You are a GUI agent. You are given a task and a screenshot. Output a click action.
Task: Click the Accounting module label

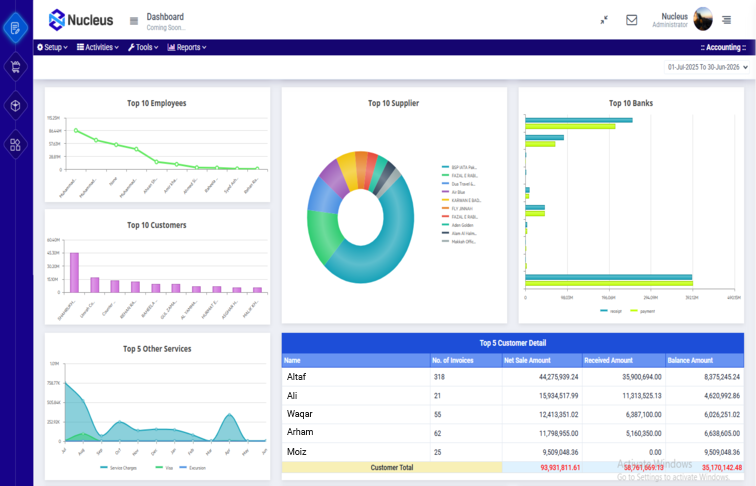pyautogui.click(x=723, y=47)
